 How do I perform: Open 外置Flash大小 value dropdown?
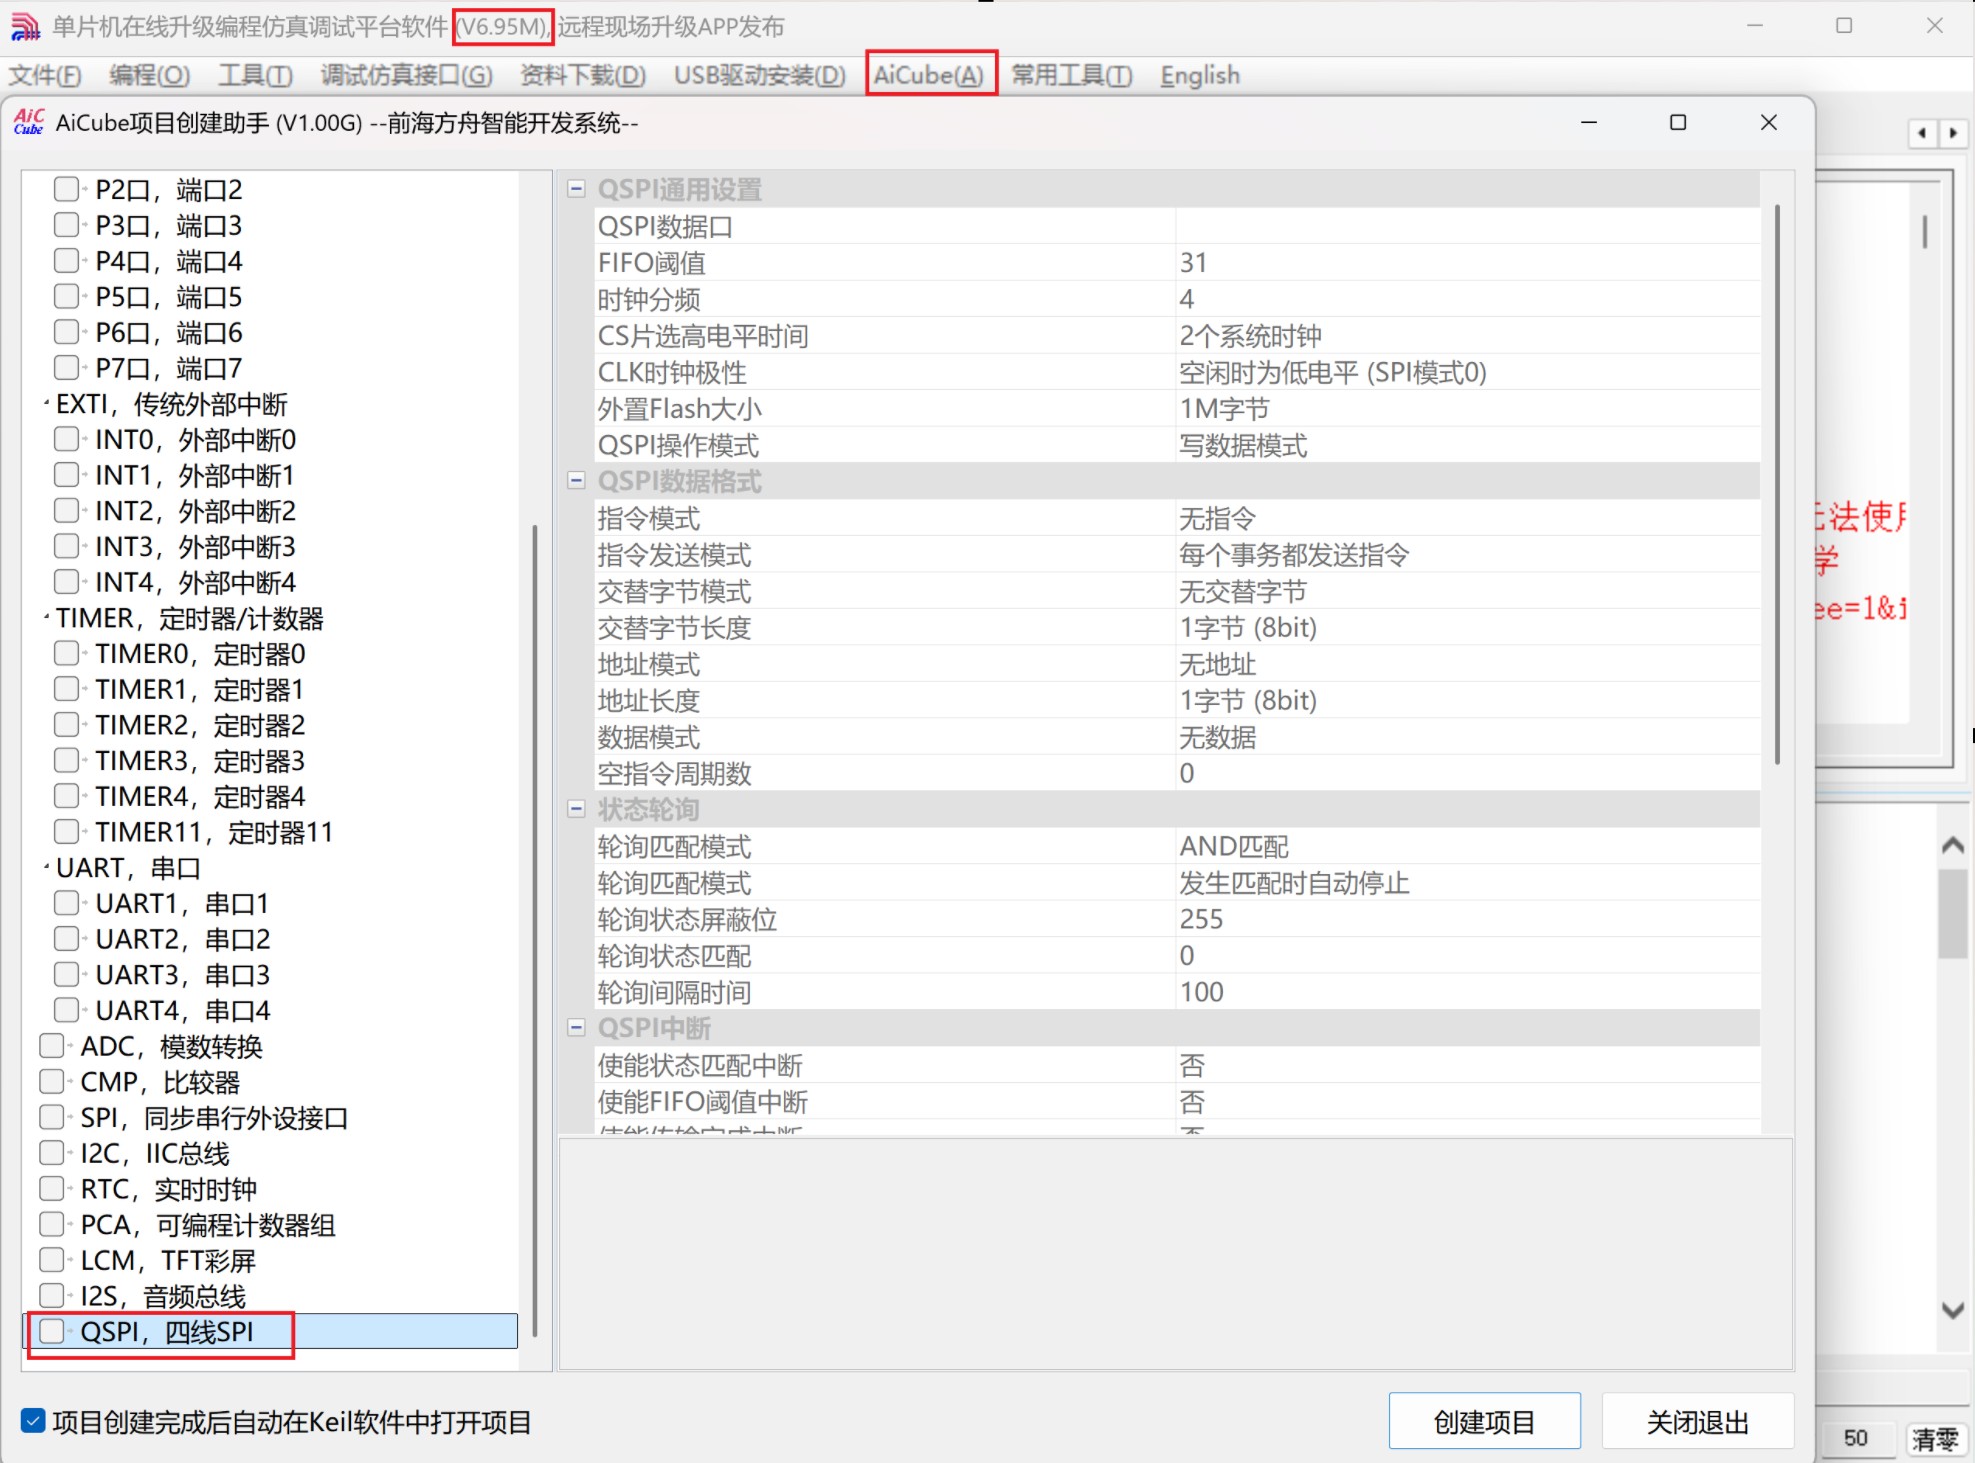point(1467,409)
